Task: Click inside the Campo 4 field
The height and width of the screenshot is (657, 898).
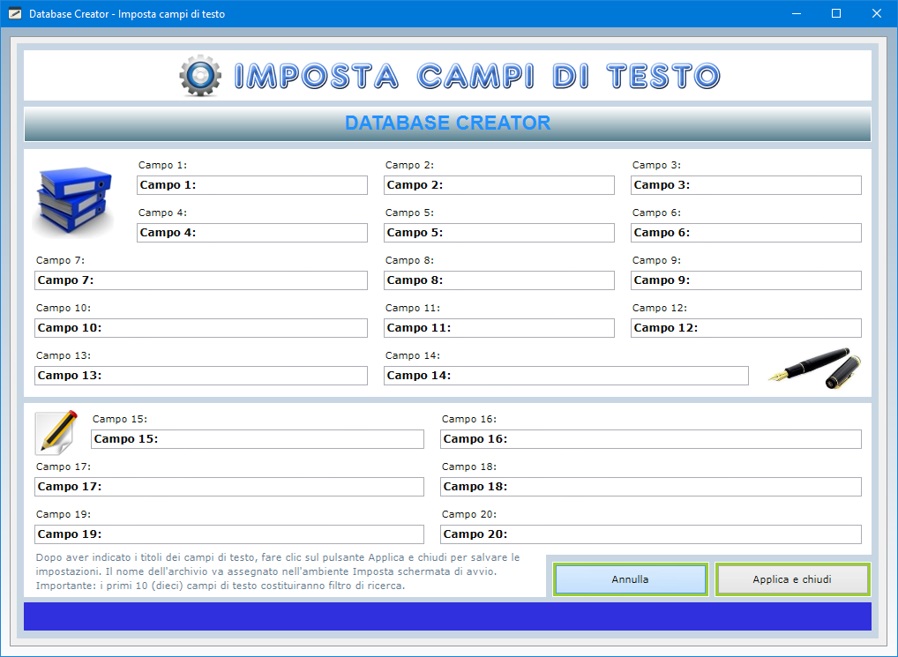Action: (252, 233)
